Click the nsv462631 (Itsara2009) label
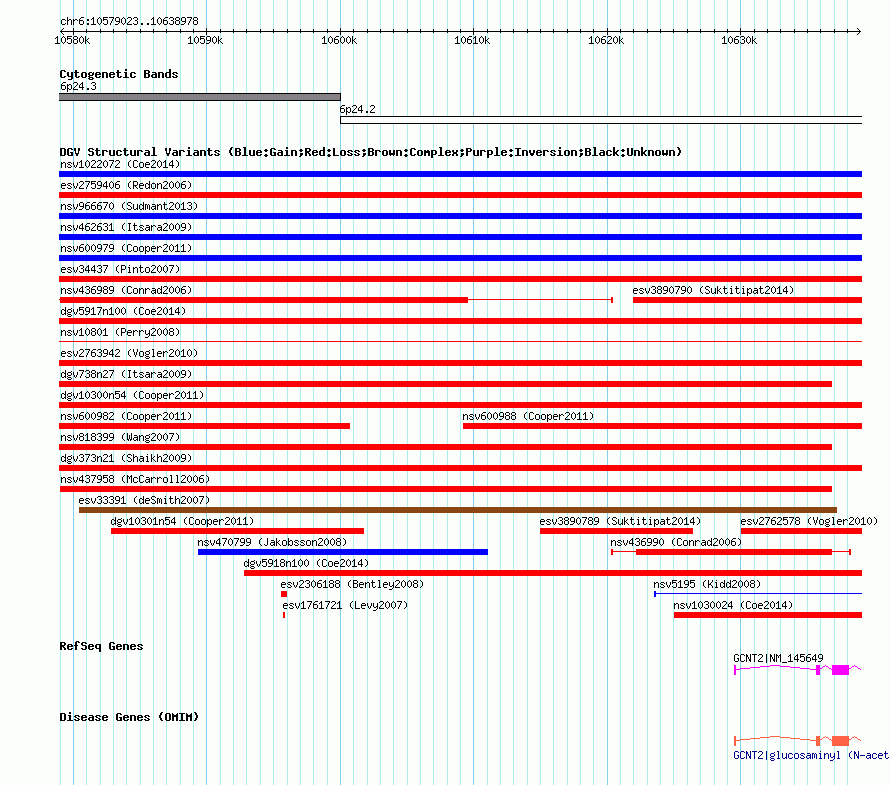 126,227
